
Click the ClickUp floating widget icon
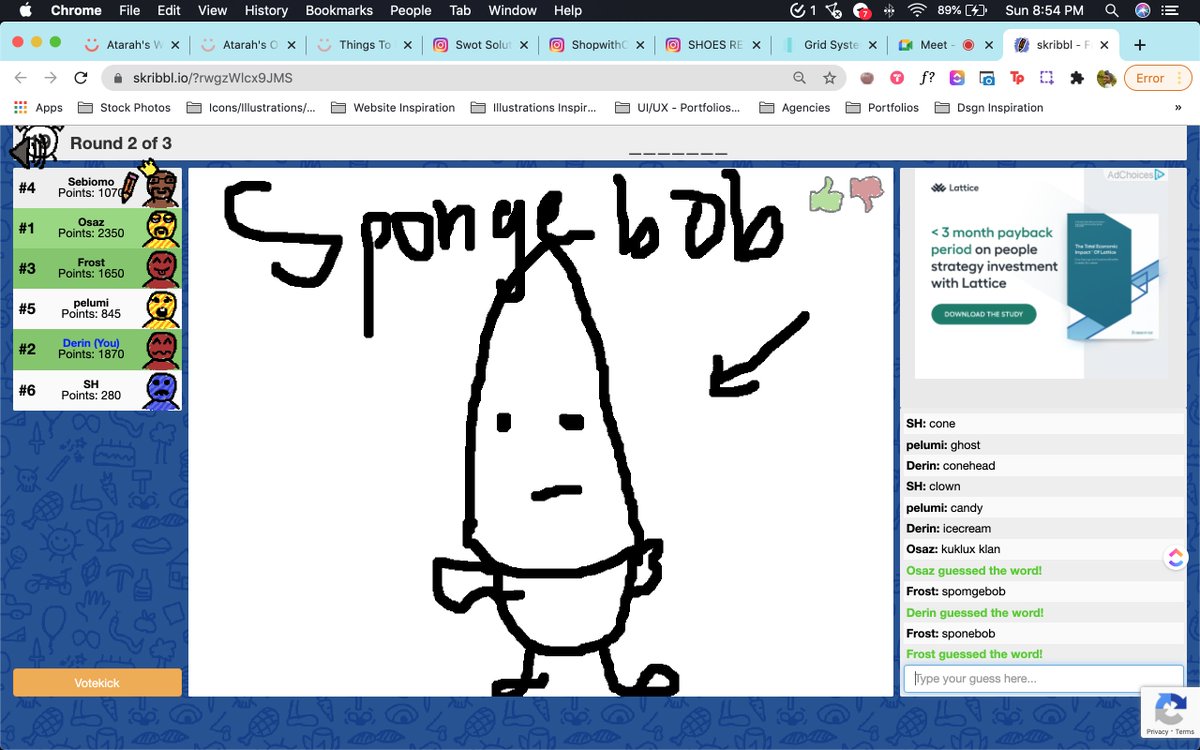1176,557
